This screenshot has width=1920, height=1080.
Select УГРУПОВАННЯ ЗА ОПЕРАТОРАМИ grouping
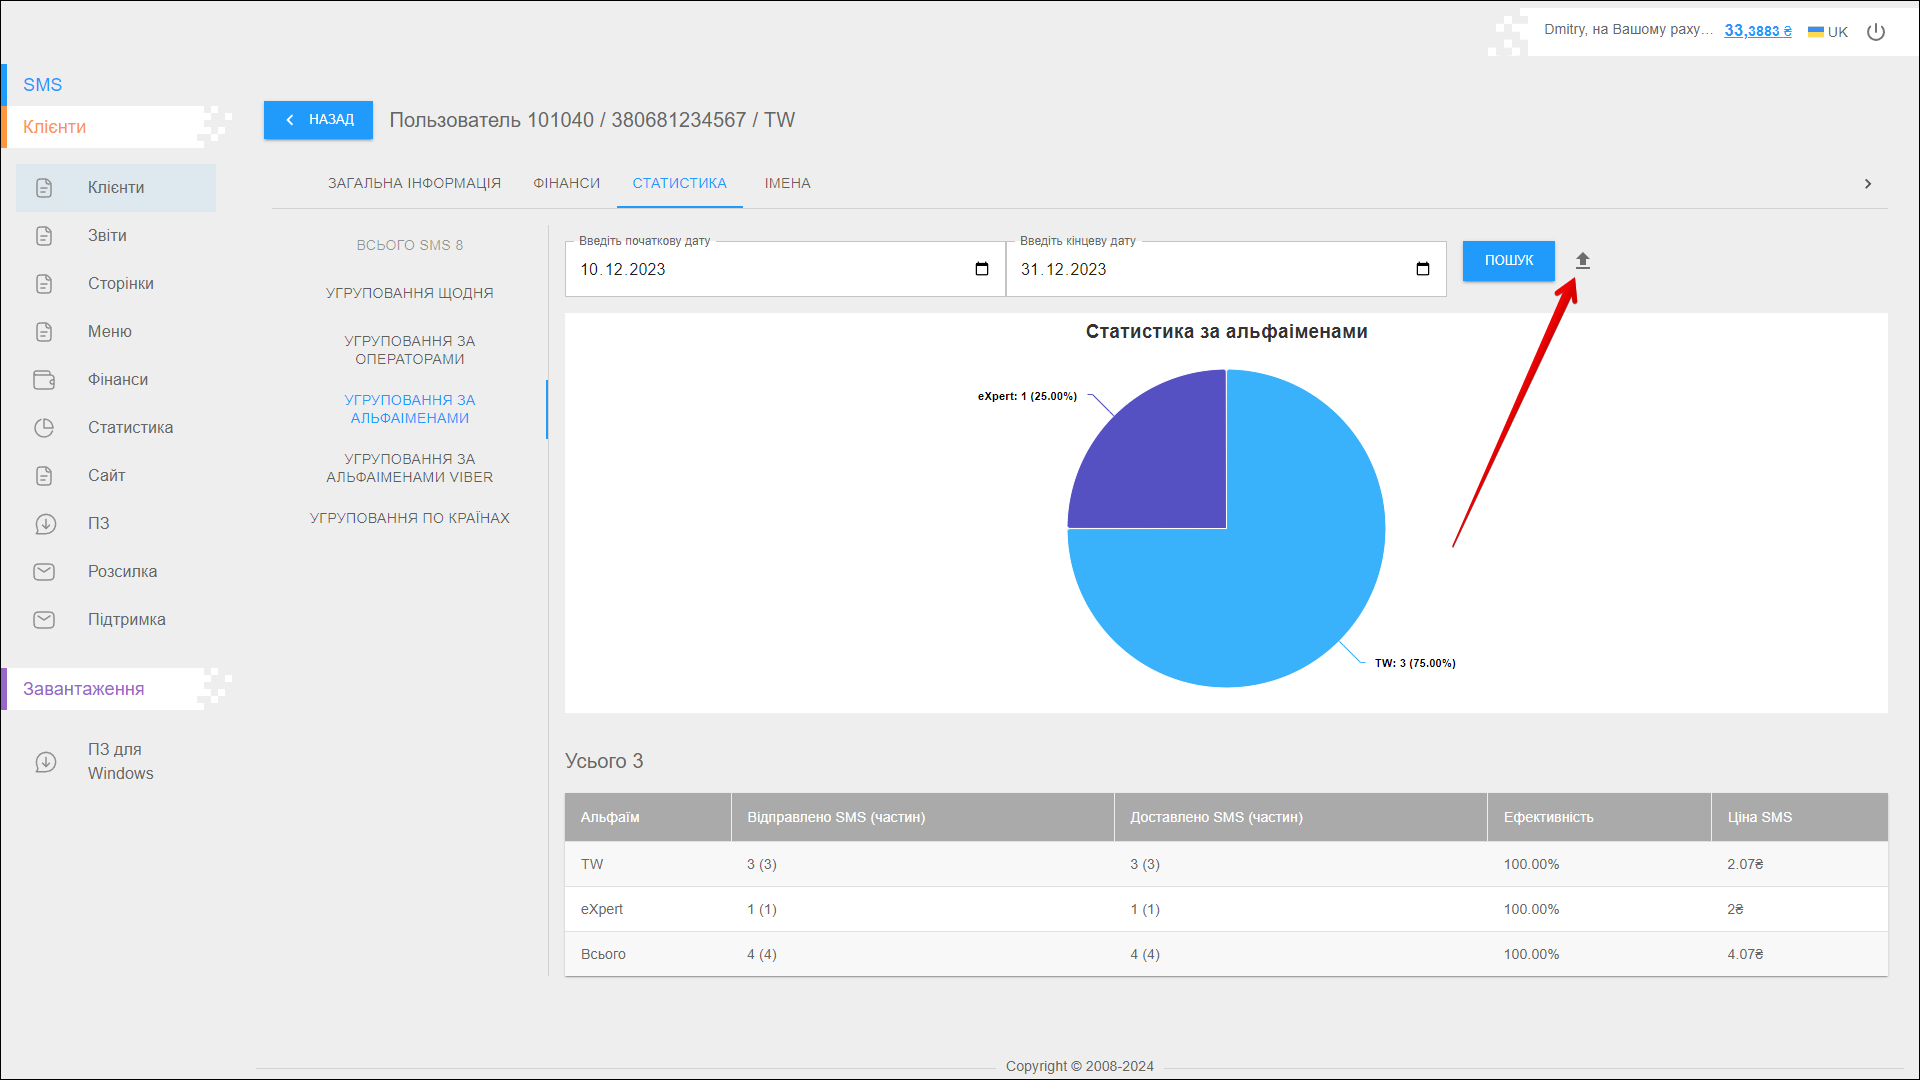pyautogui.click(x=409, y=350)
